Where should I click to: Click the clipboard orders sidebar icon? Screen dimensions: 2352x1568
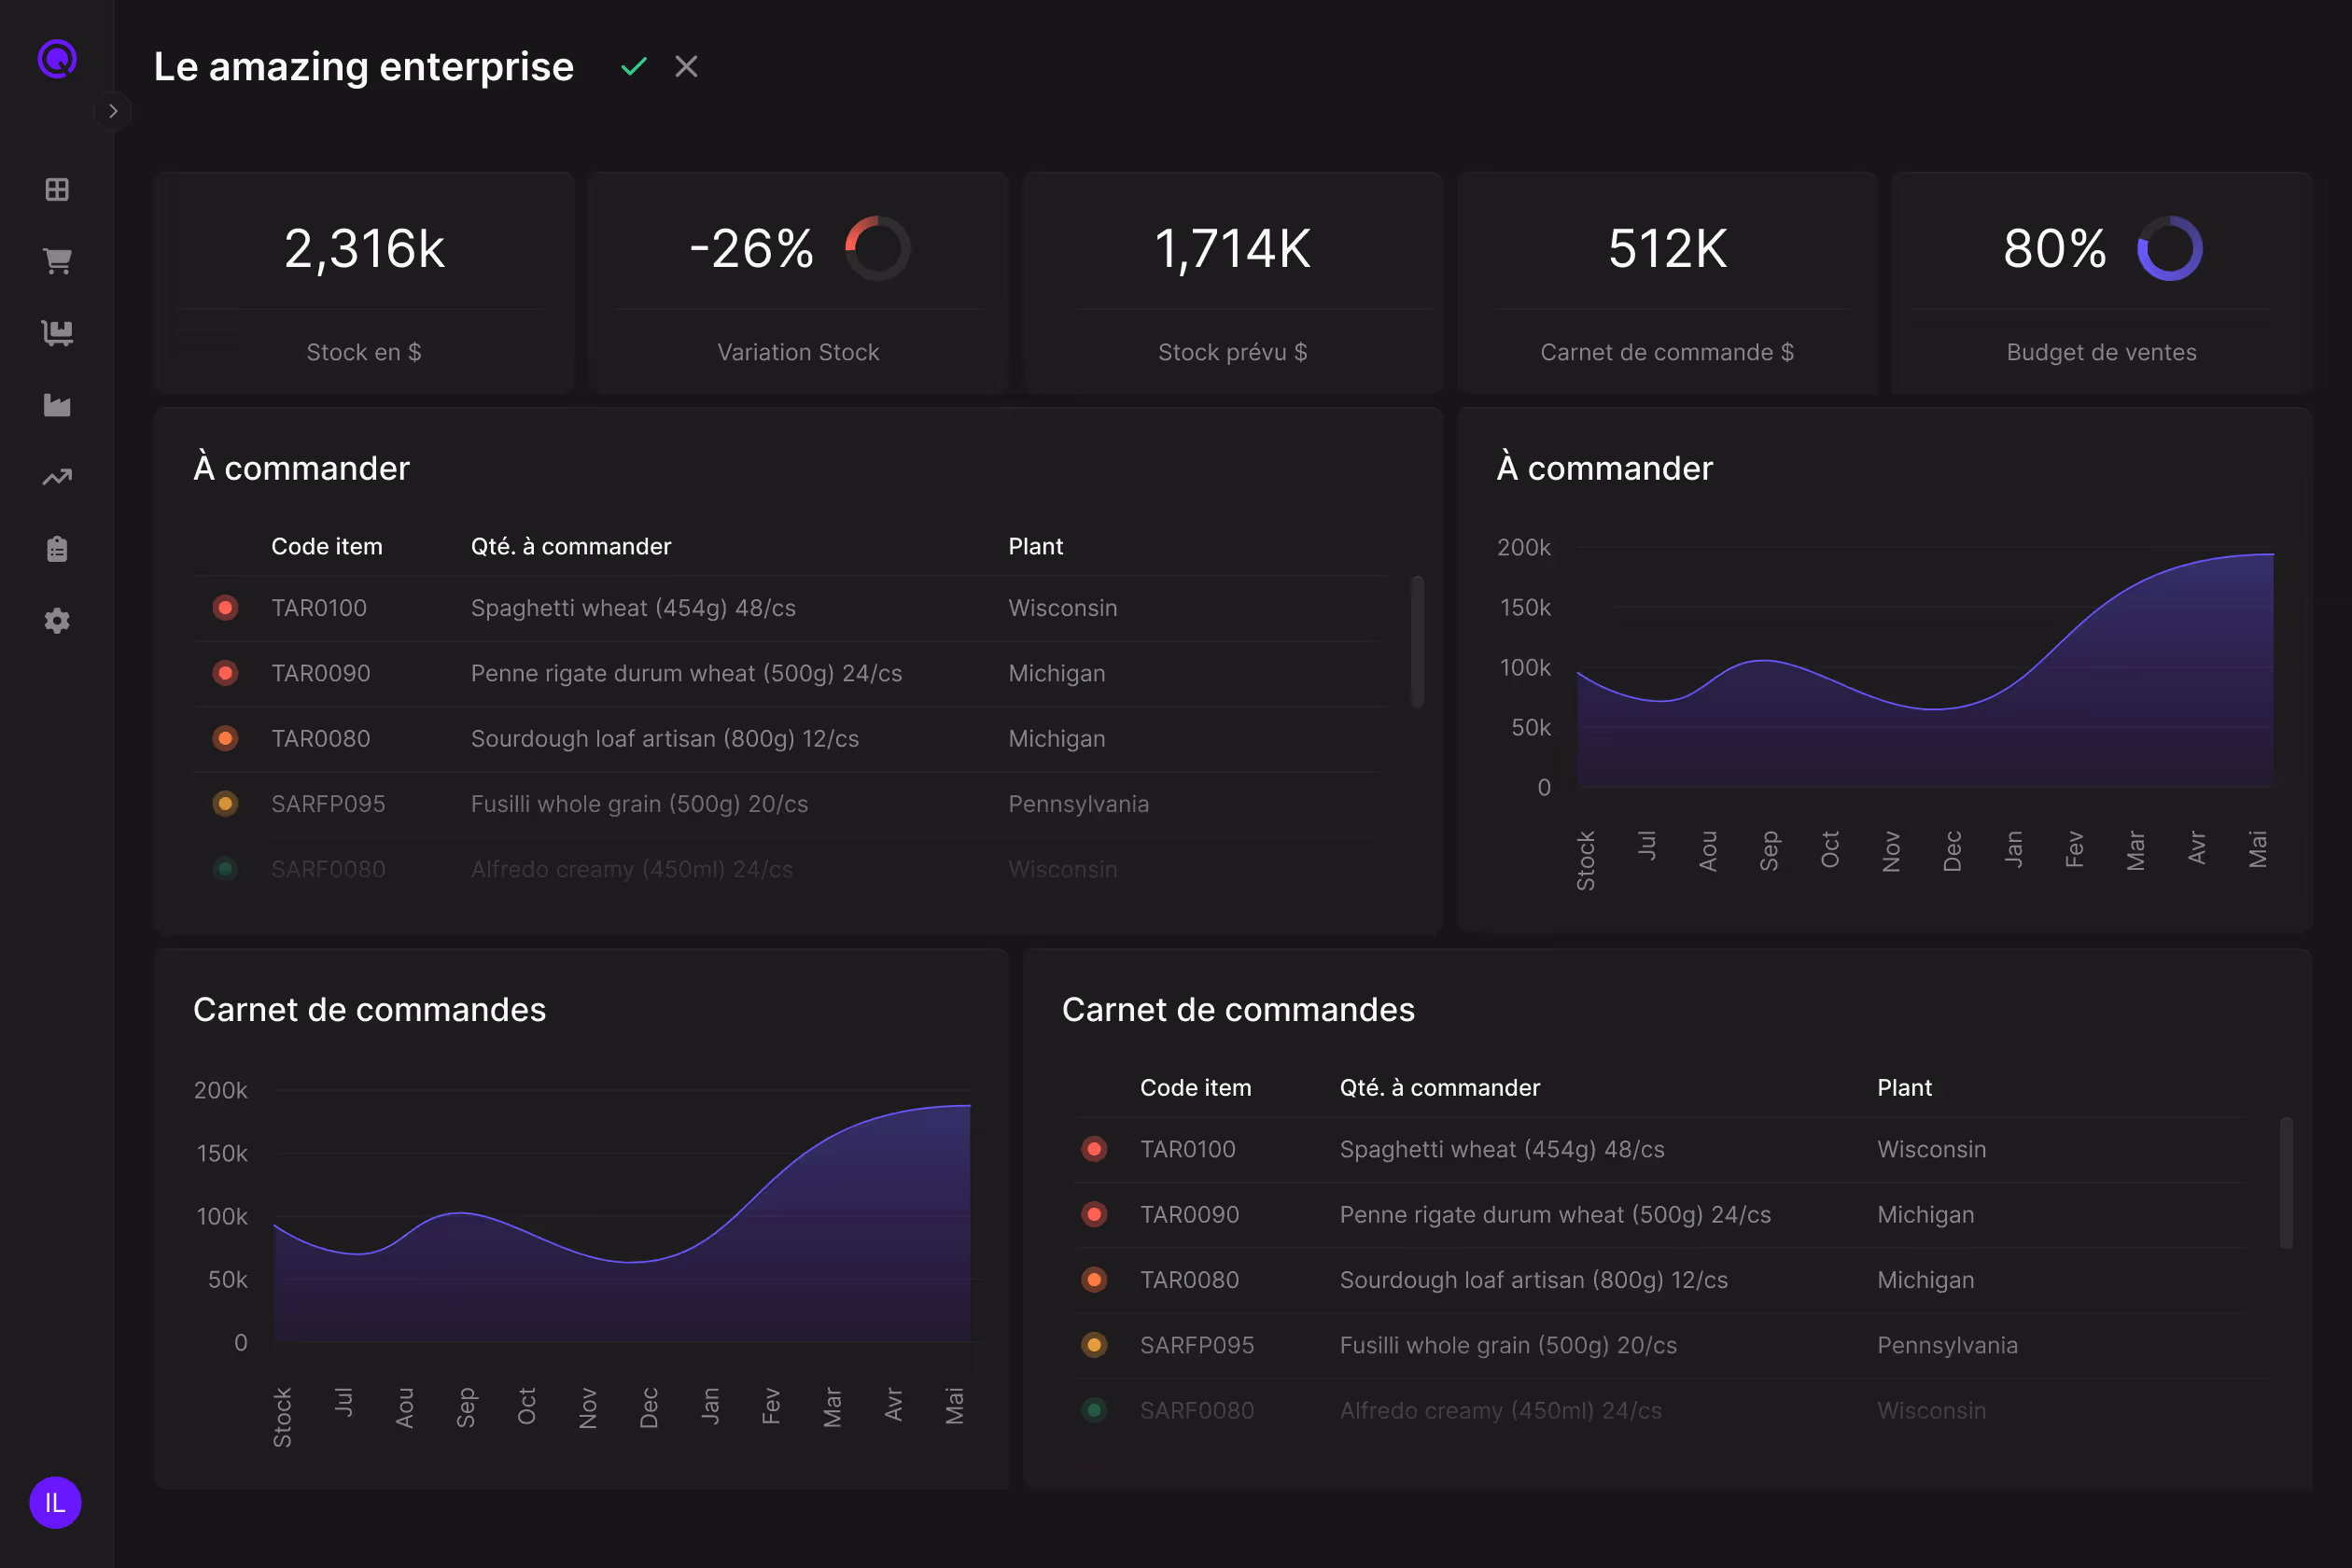tap(57, 549)
